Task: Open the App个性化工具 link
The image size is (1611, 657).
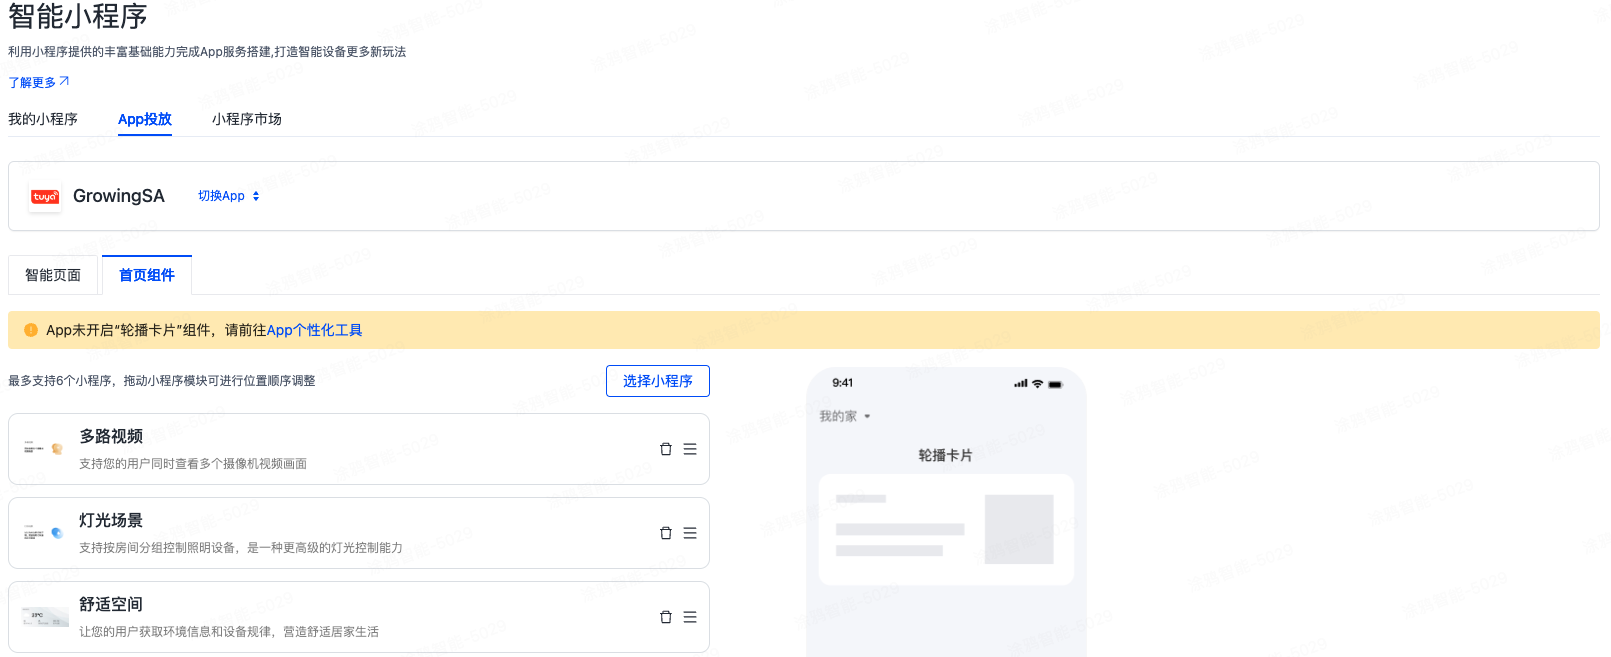Action: point(314,330)
